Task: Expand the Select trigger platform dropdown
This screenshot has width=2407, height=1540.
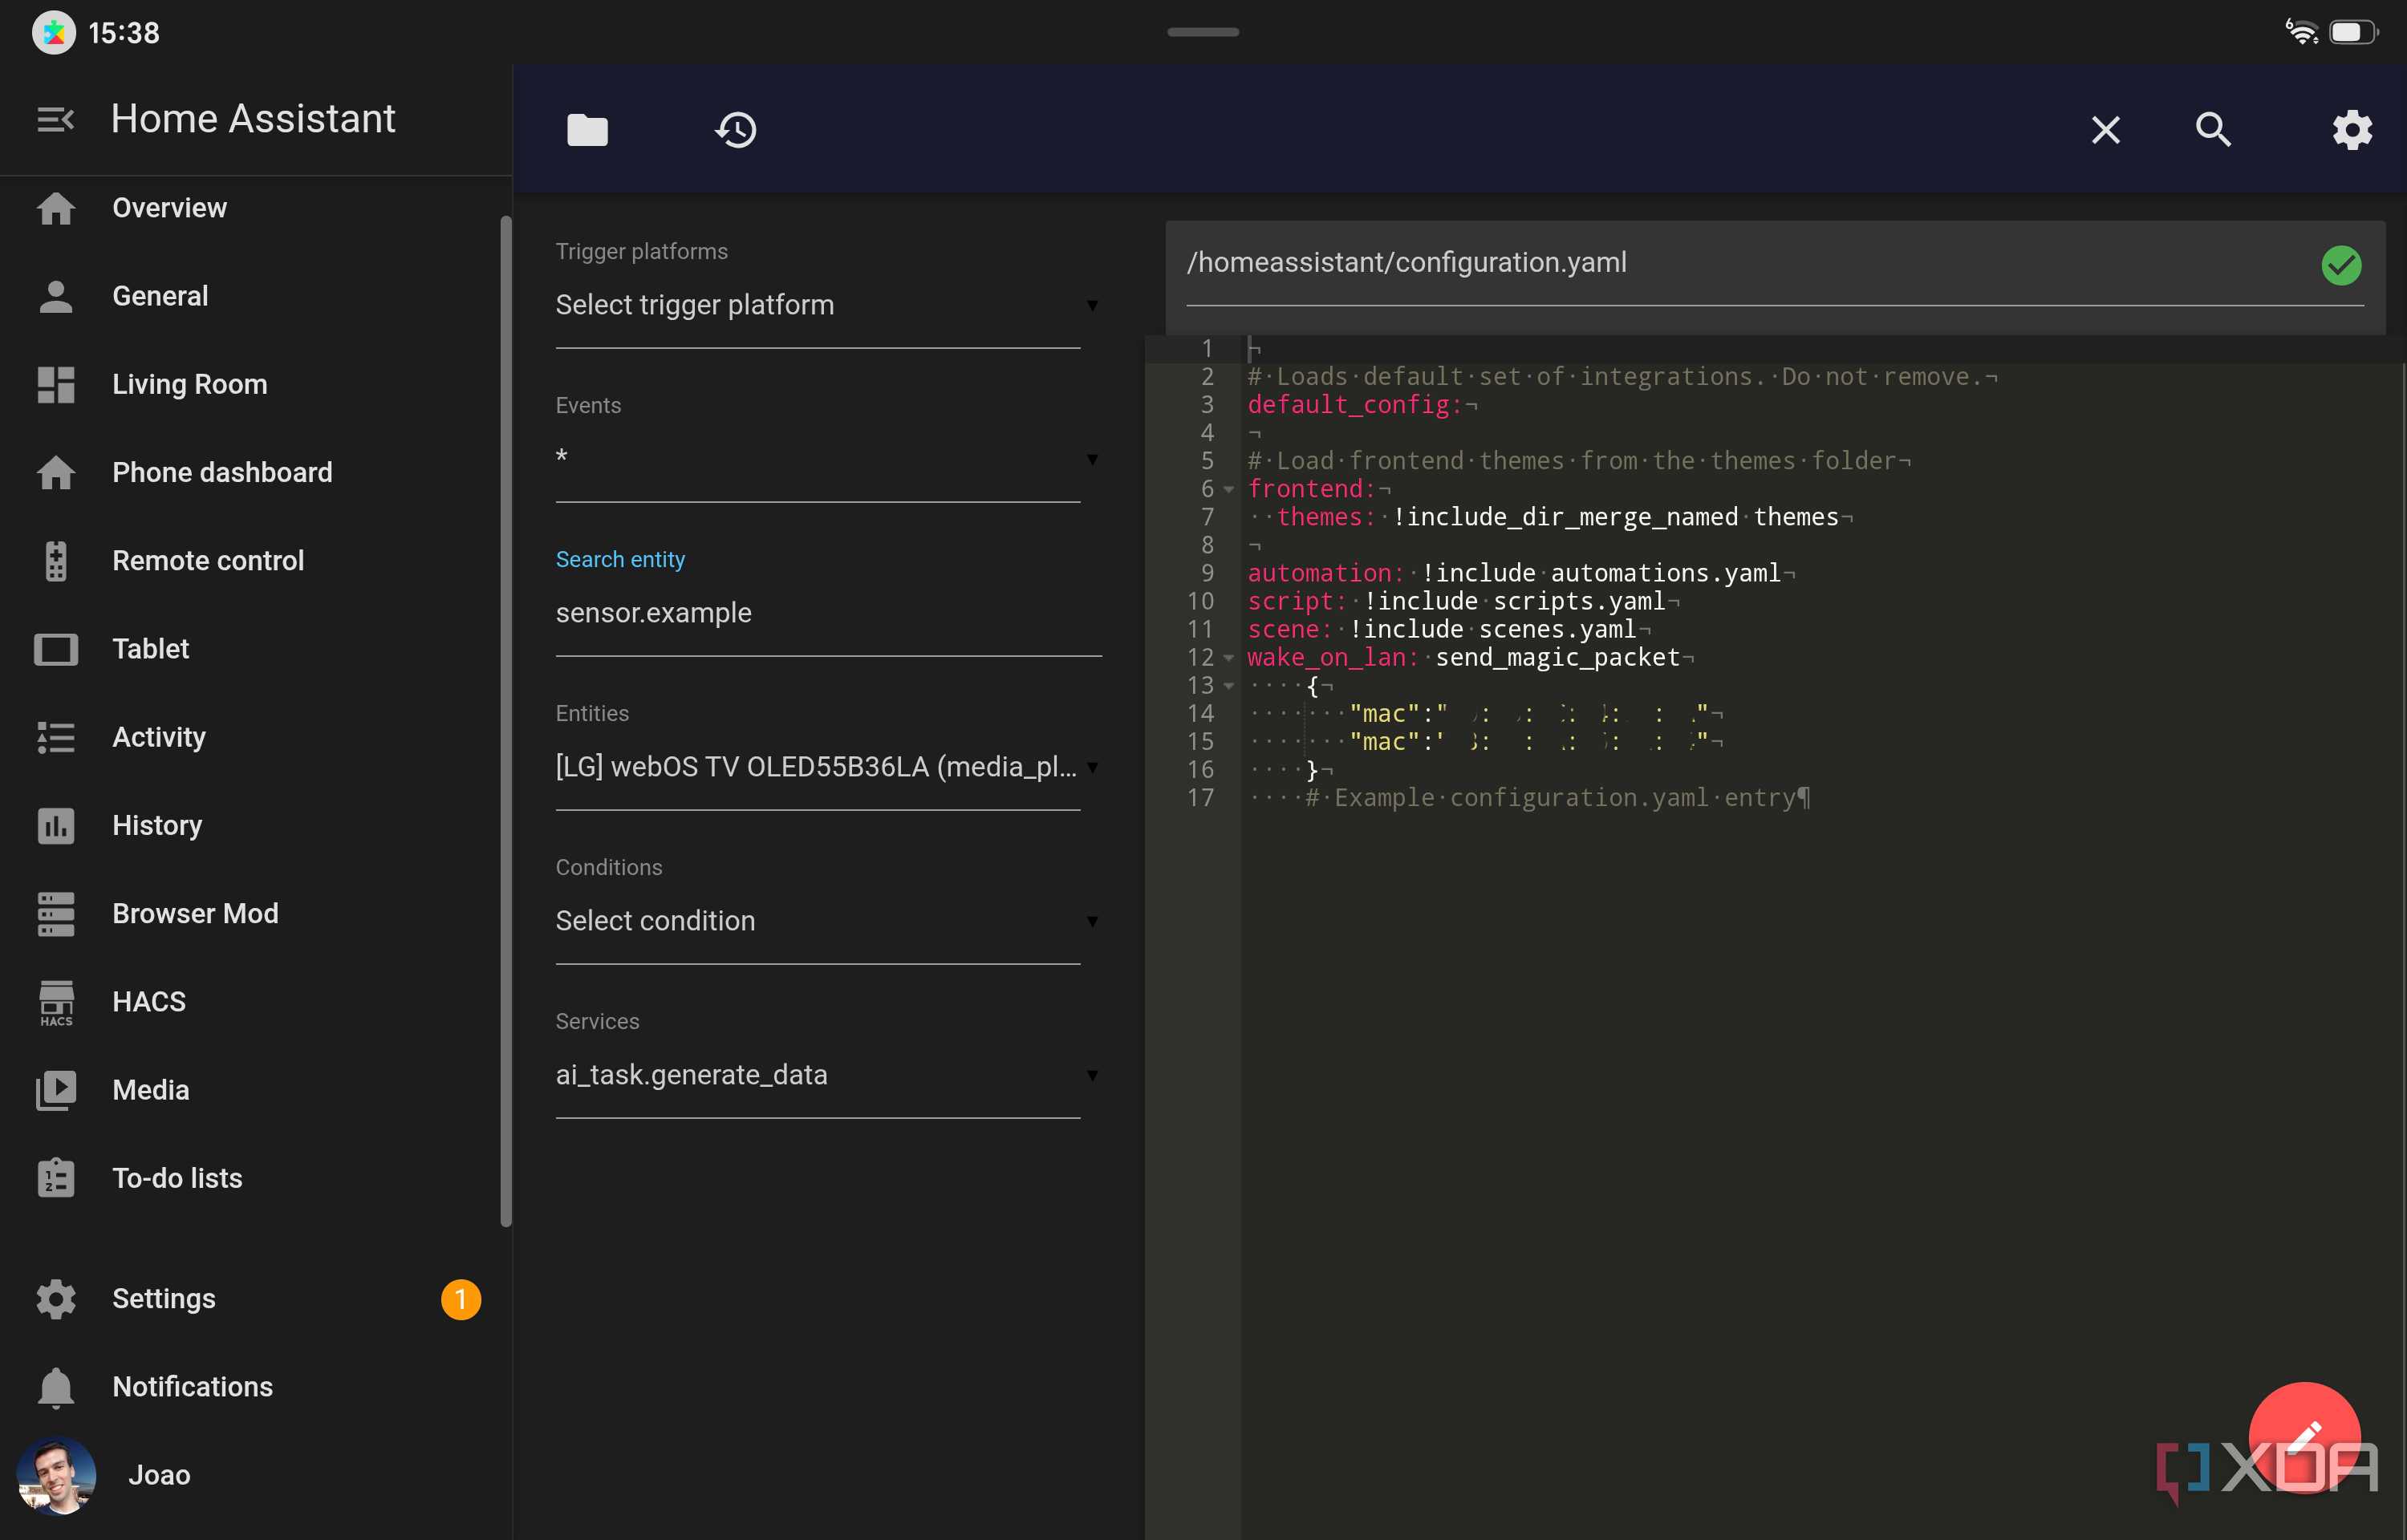Action: [828, 305]
